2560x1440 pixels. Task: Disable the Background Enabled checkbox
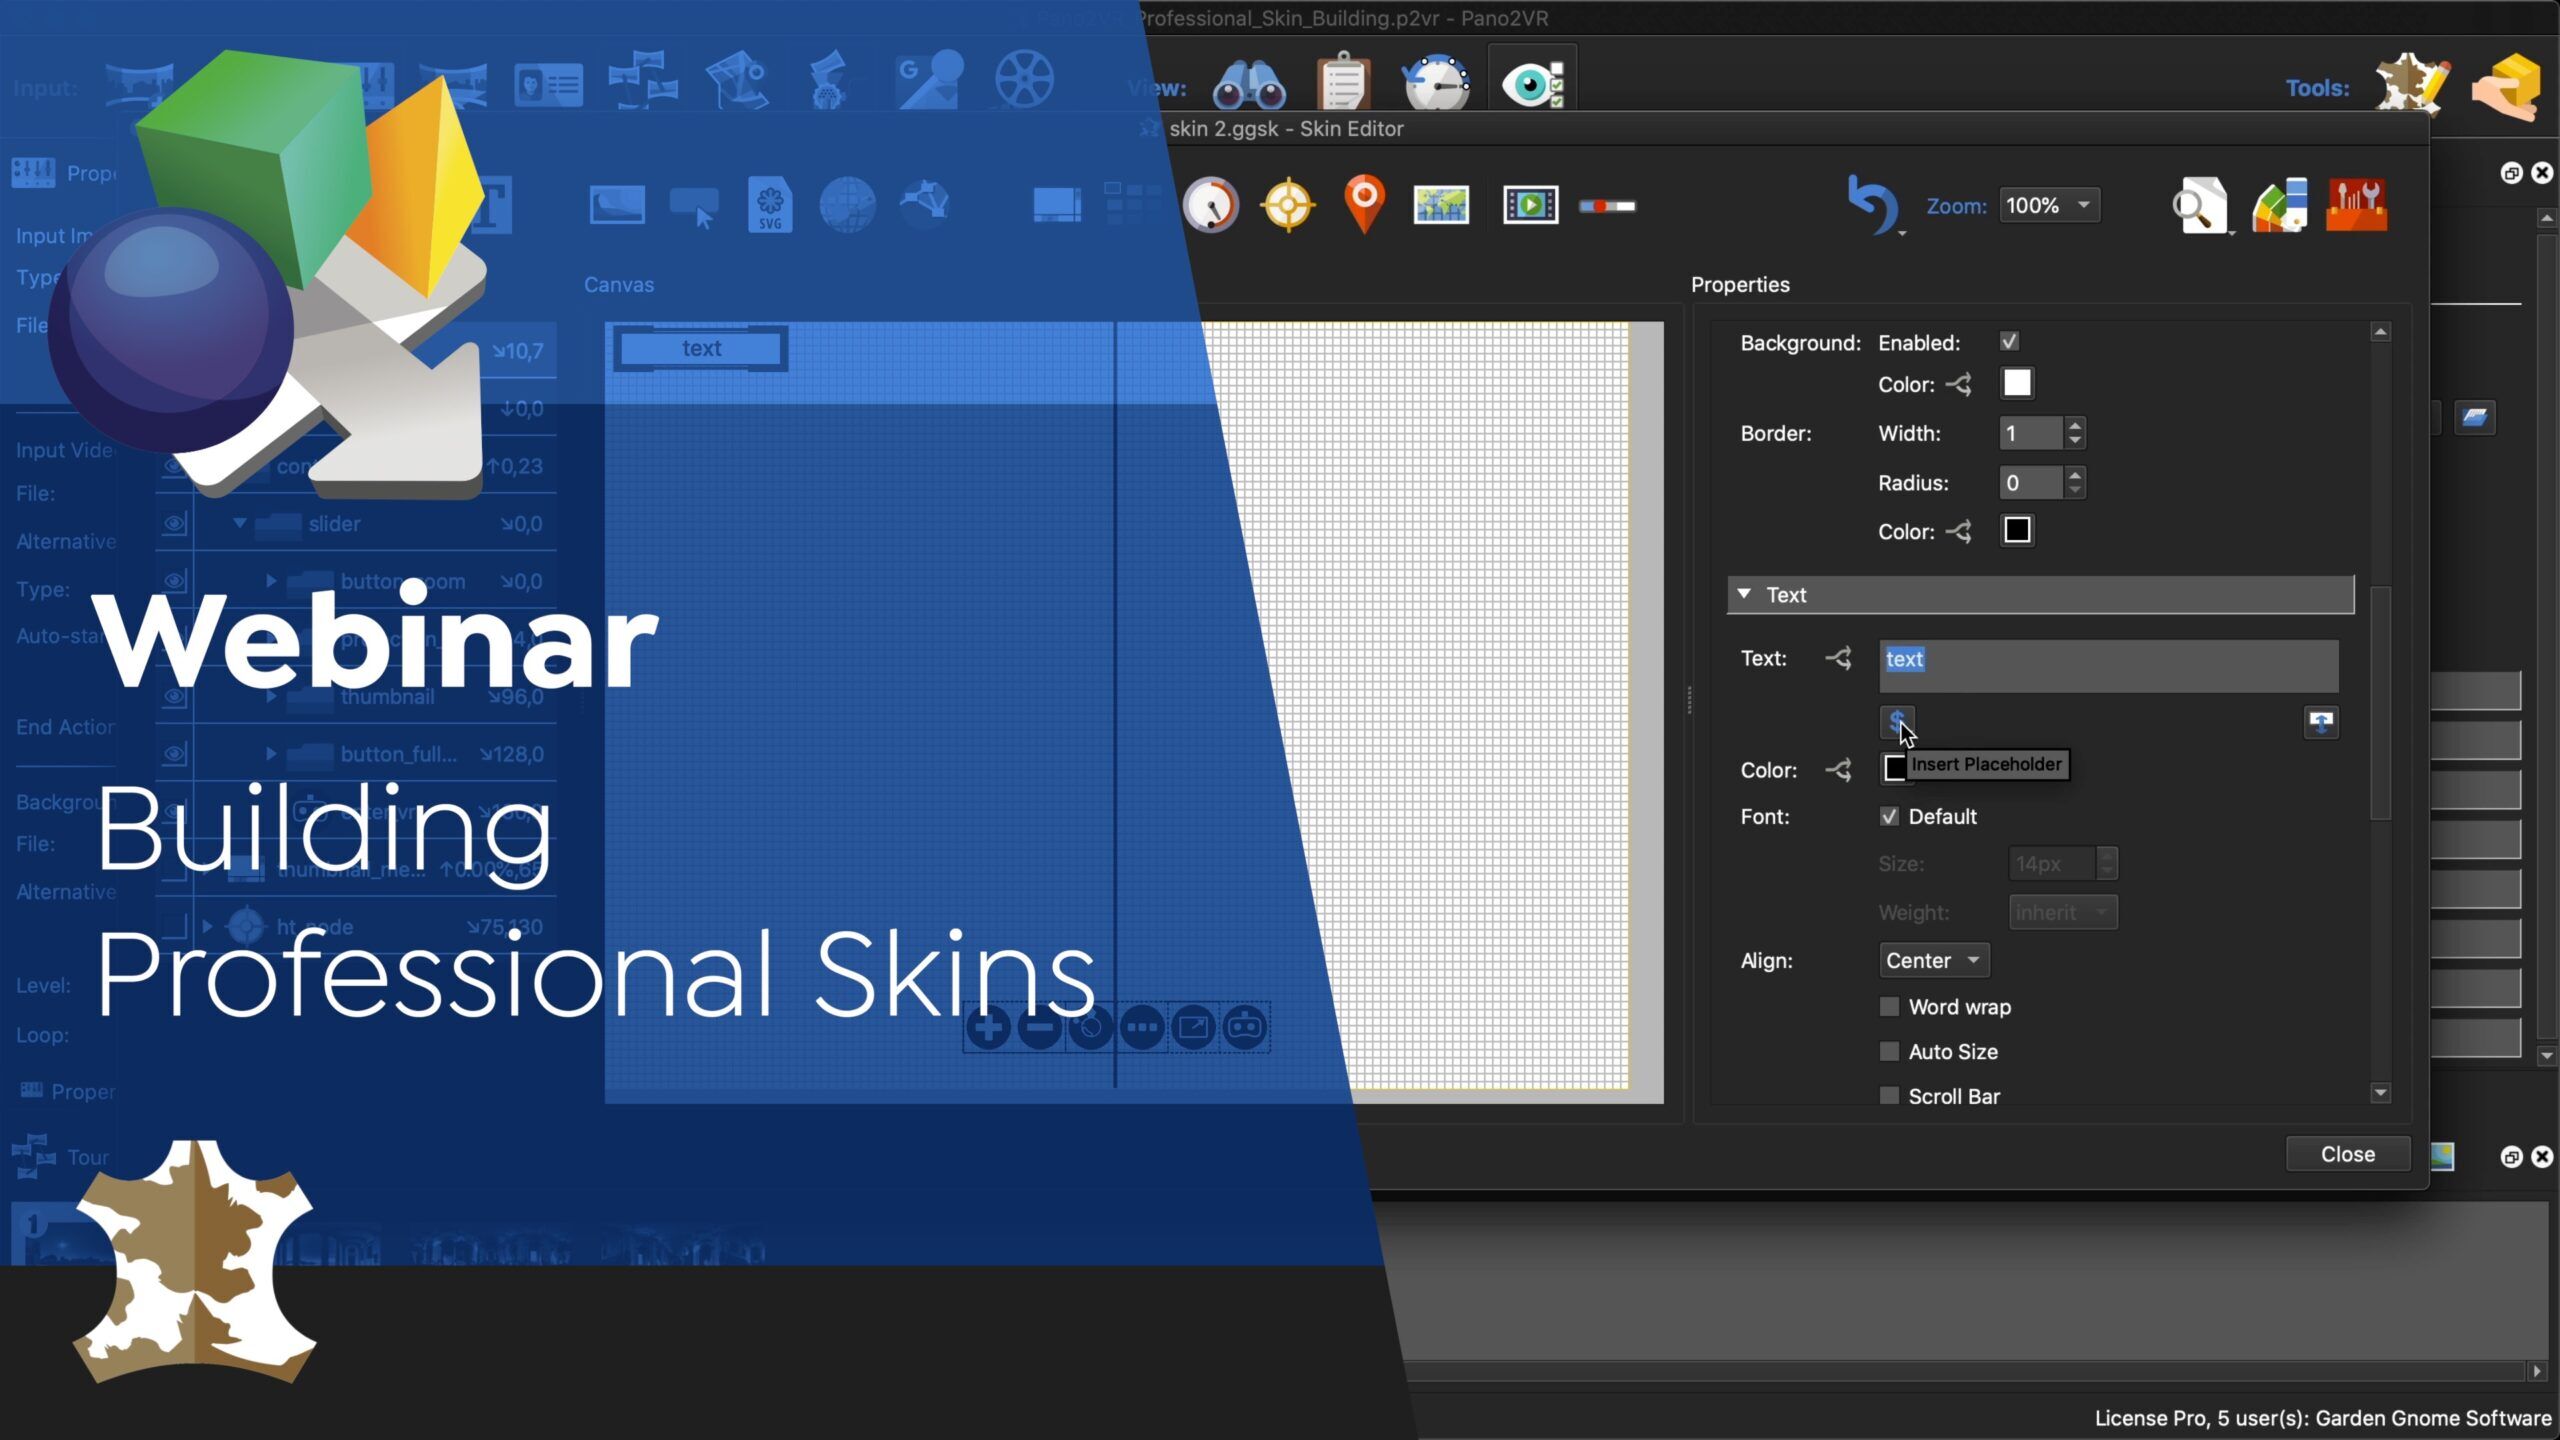(2009, 342)
